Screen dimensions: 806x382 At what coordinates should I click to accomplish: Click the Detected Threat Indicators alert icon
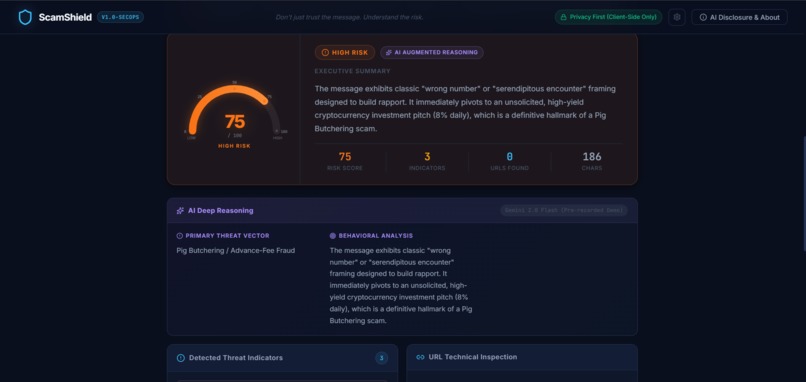180,358
